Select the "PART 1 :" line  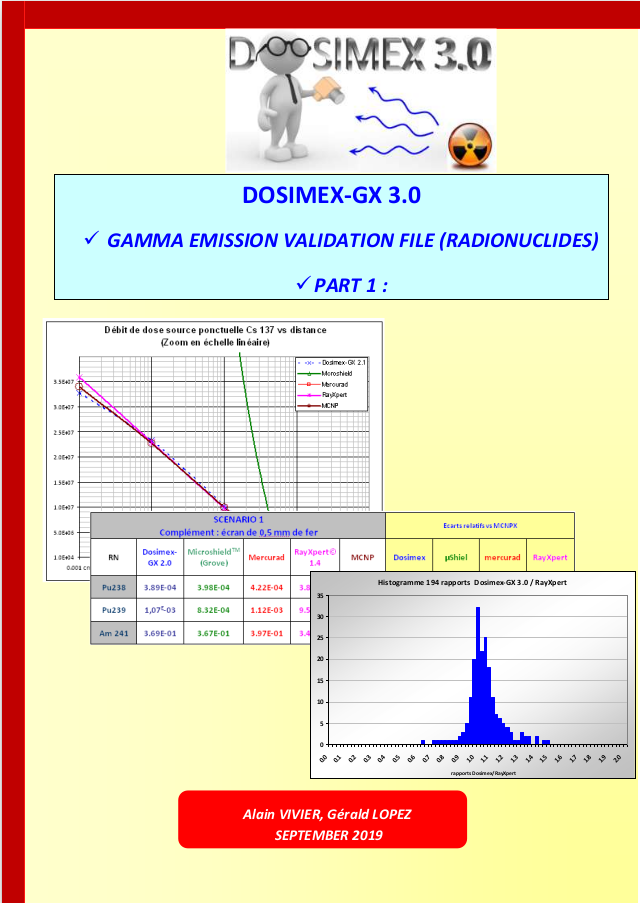pos(351,285)
